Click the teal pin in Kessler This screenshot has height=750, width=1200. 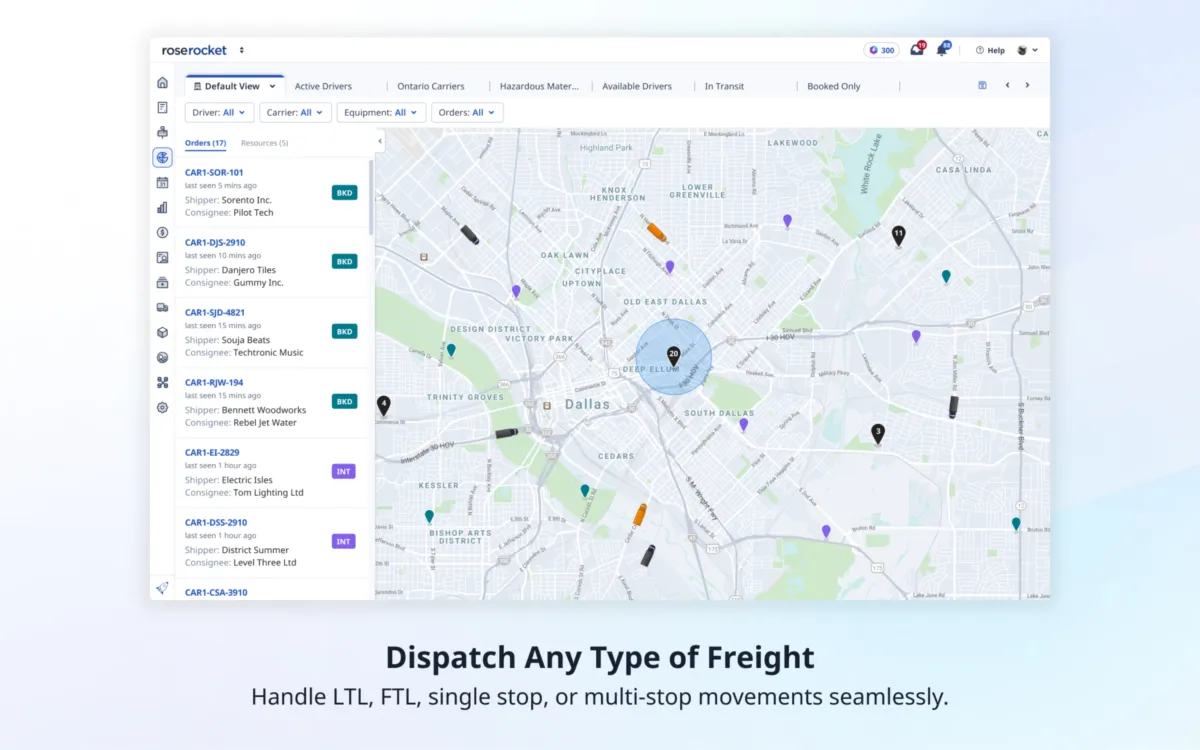click(x=429, y=516)
